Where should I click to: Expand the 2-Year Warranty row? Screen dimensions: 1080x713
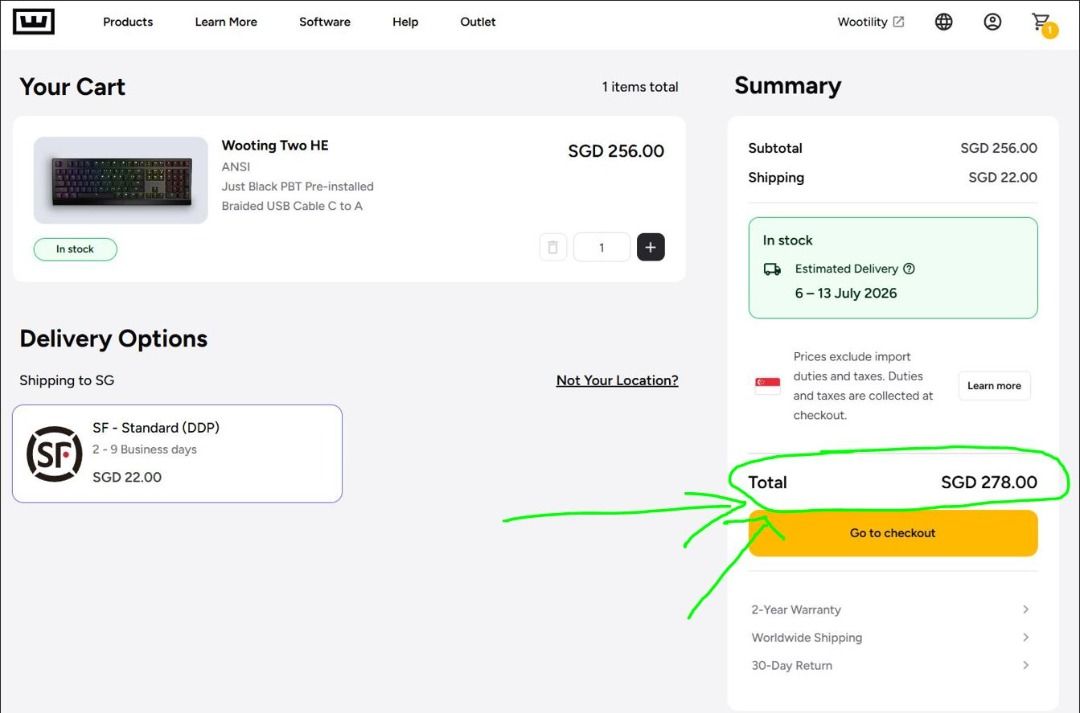tap(890, 610)
